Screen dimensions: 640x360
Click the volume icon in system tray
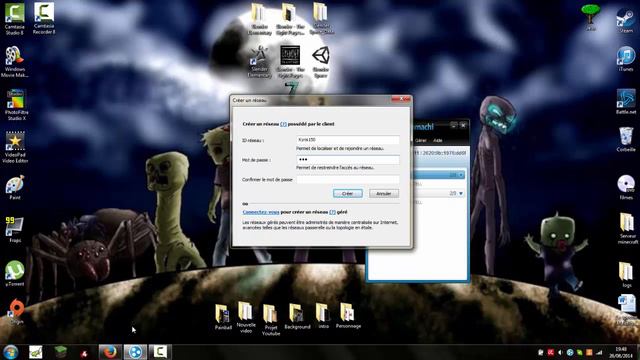[x=560, y=352]
